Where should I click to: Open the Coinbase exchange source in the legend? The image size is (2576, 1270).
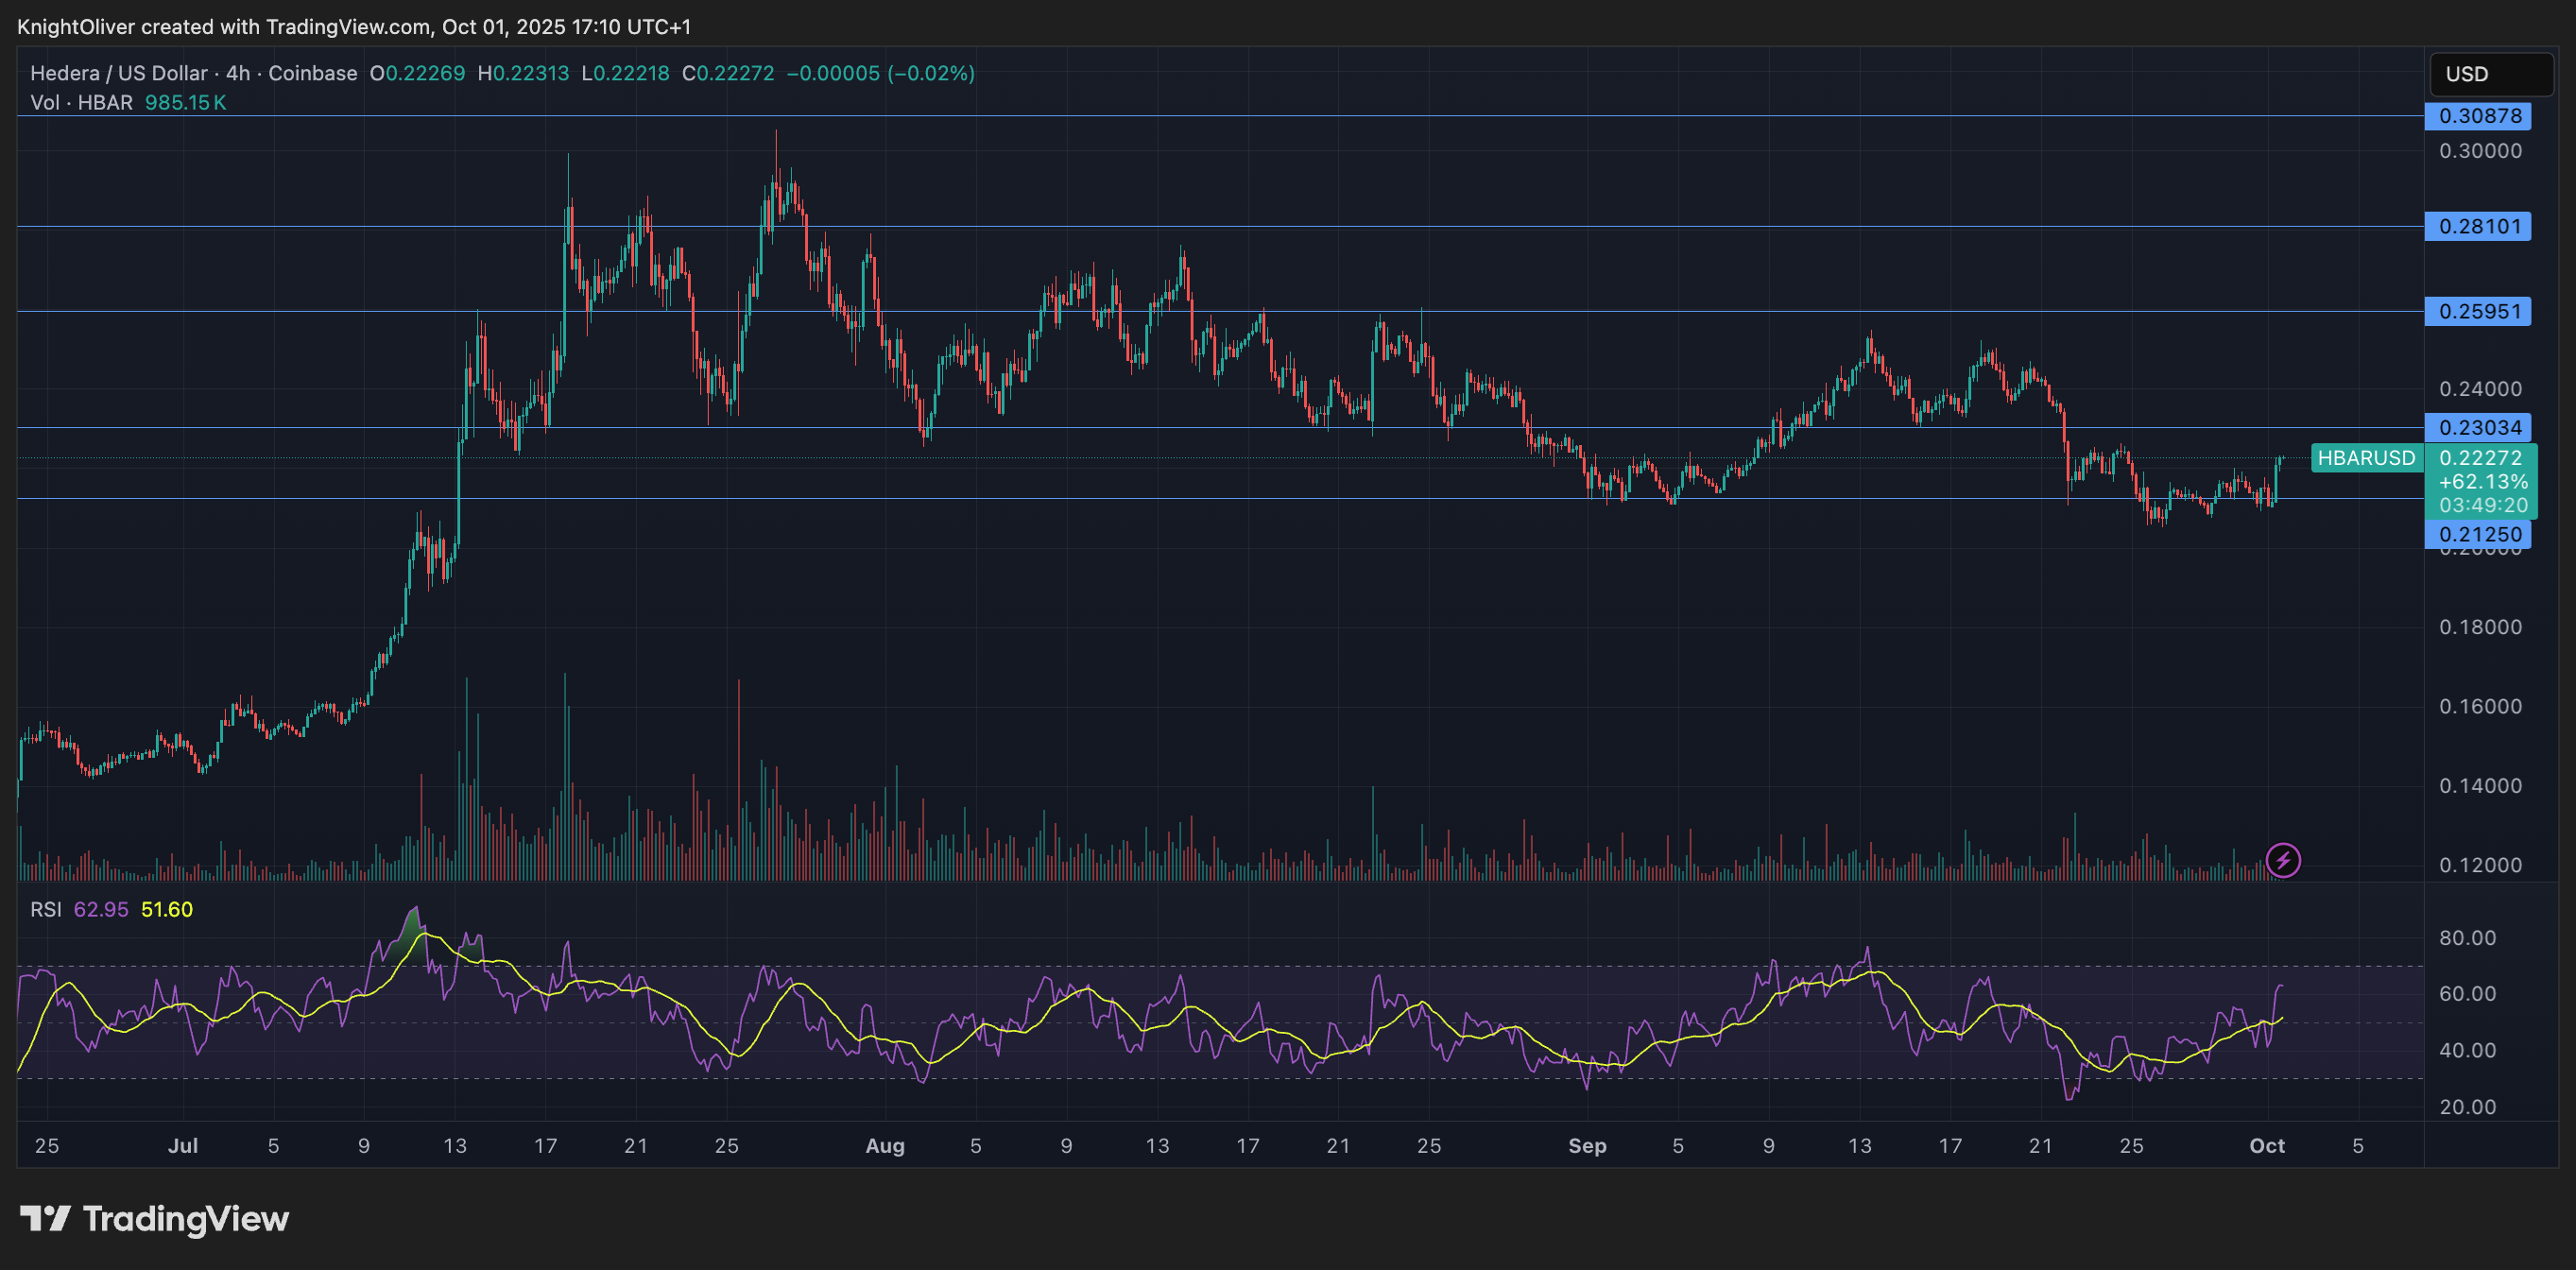[x=312, y=72]
